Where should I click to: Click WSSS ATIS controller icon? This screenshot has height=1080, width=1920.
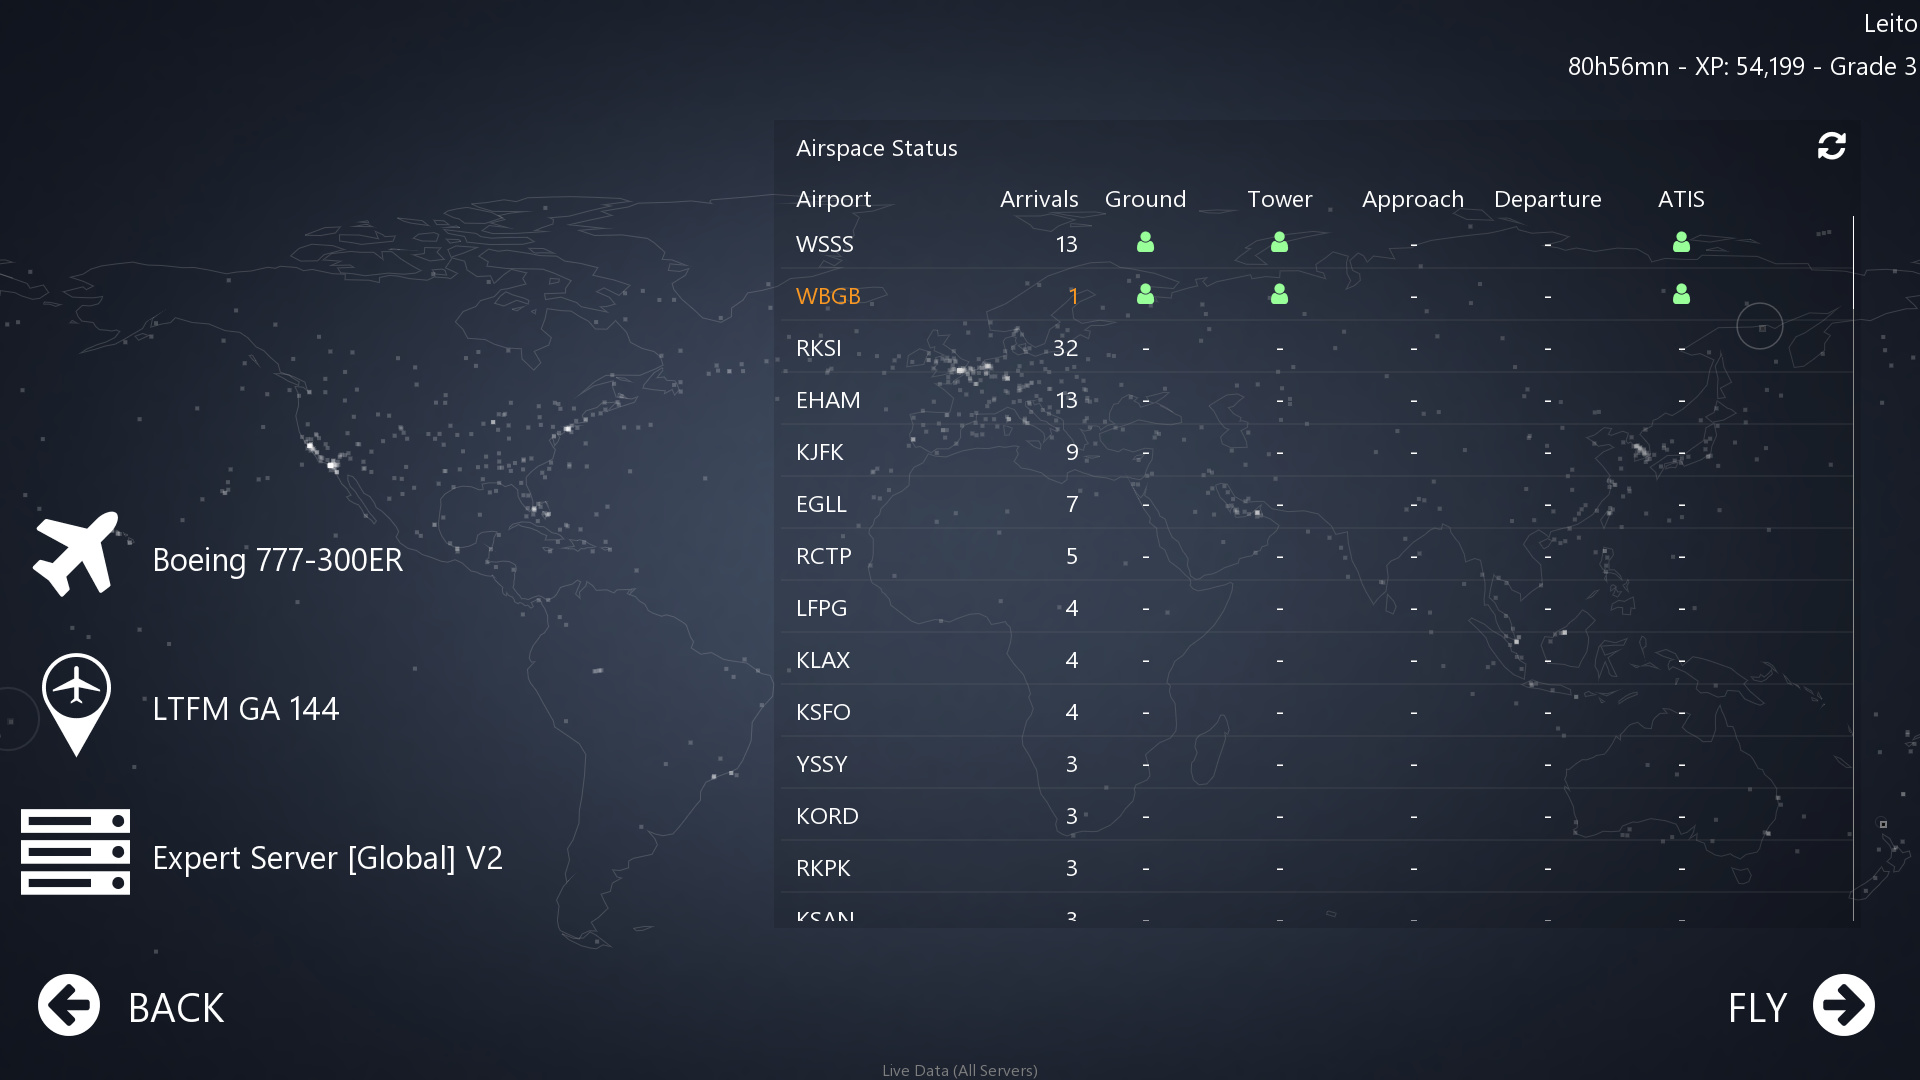(x=1681, y=243)
